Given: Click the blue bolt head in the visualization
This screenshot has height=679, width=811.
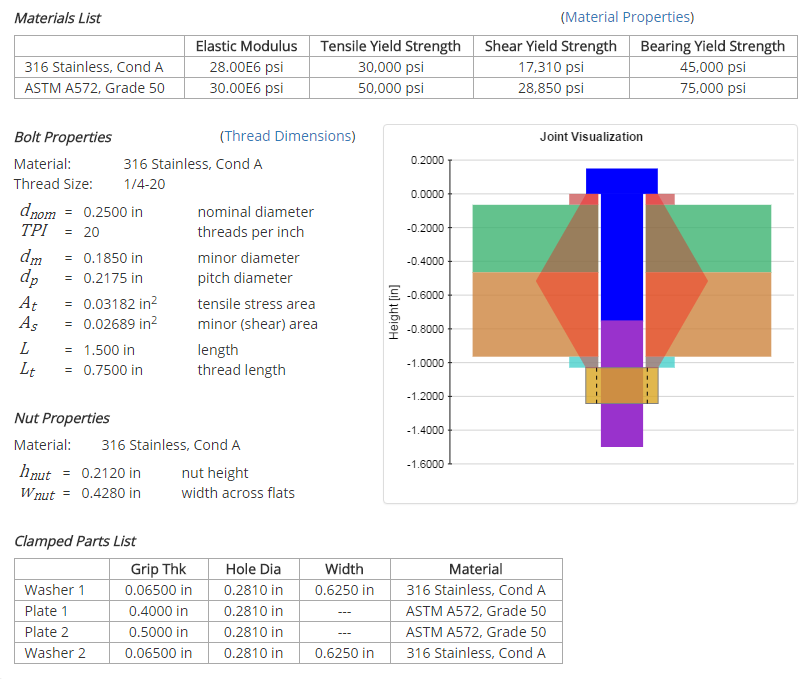Looking at the screenshot, I should [x=621, y=180].
